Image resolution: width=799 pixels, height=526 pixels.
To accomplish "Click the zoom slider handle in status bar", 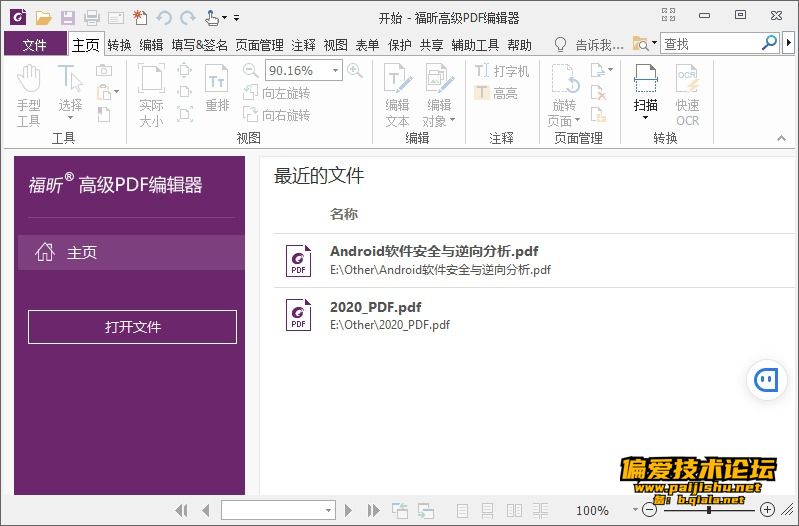I will [708, 510].
